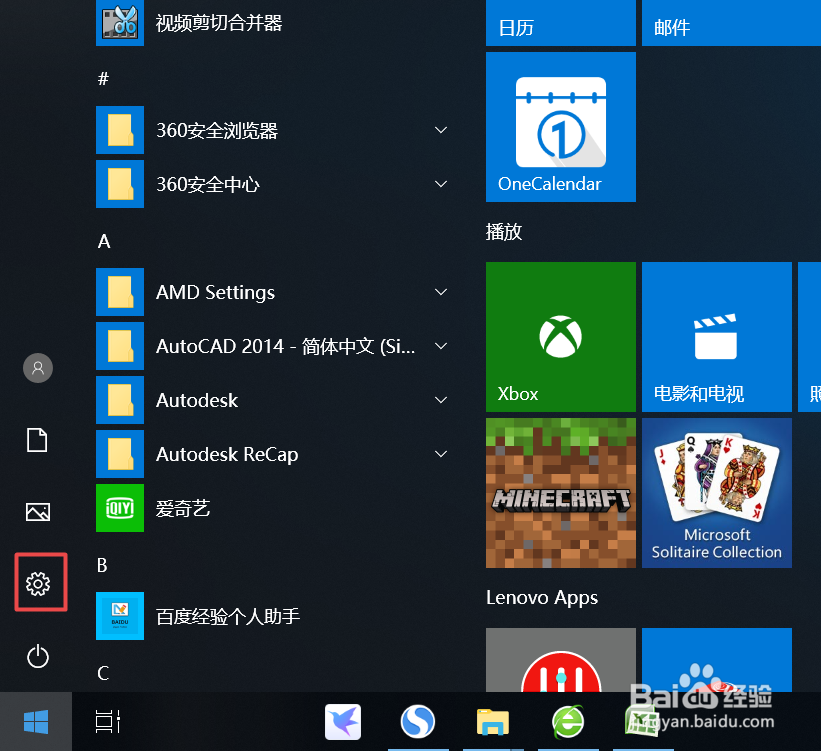This screenshot has width=821, height=751.
Task: Click the AMD Settings folder icon
Action: click(120, 292)
